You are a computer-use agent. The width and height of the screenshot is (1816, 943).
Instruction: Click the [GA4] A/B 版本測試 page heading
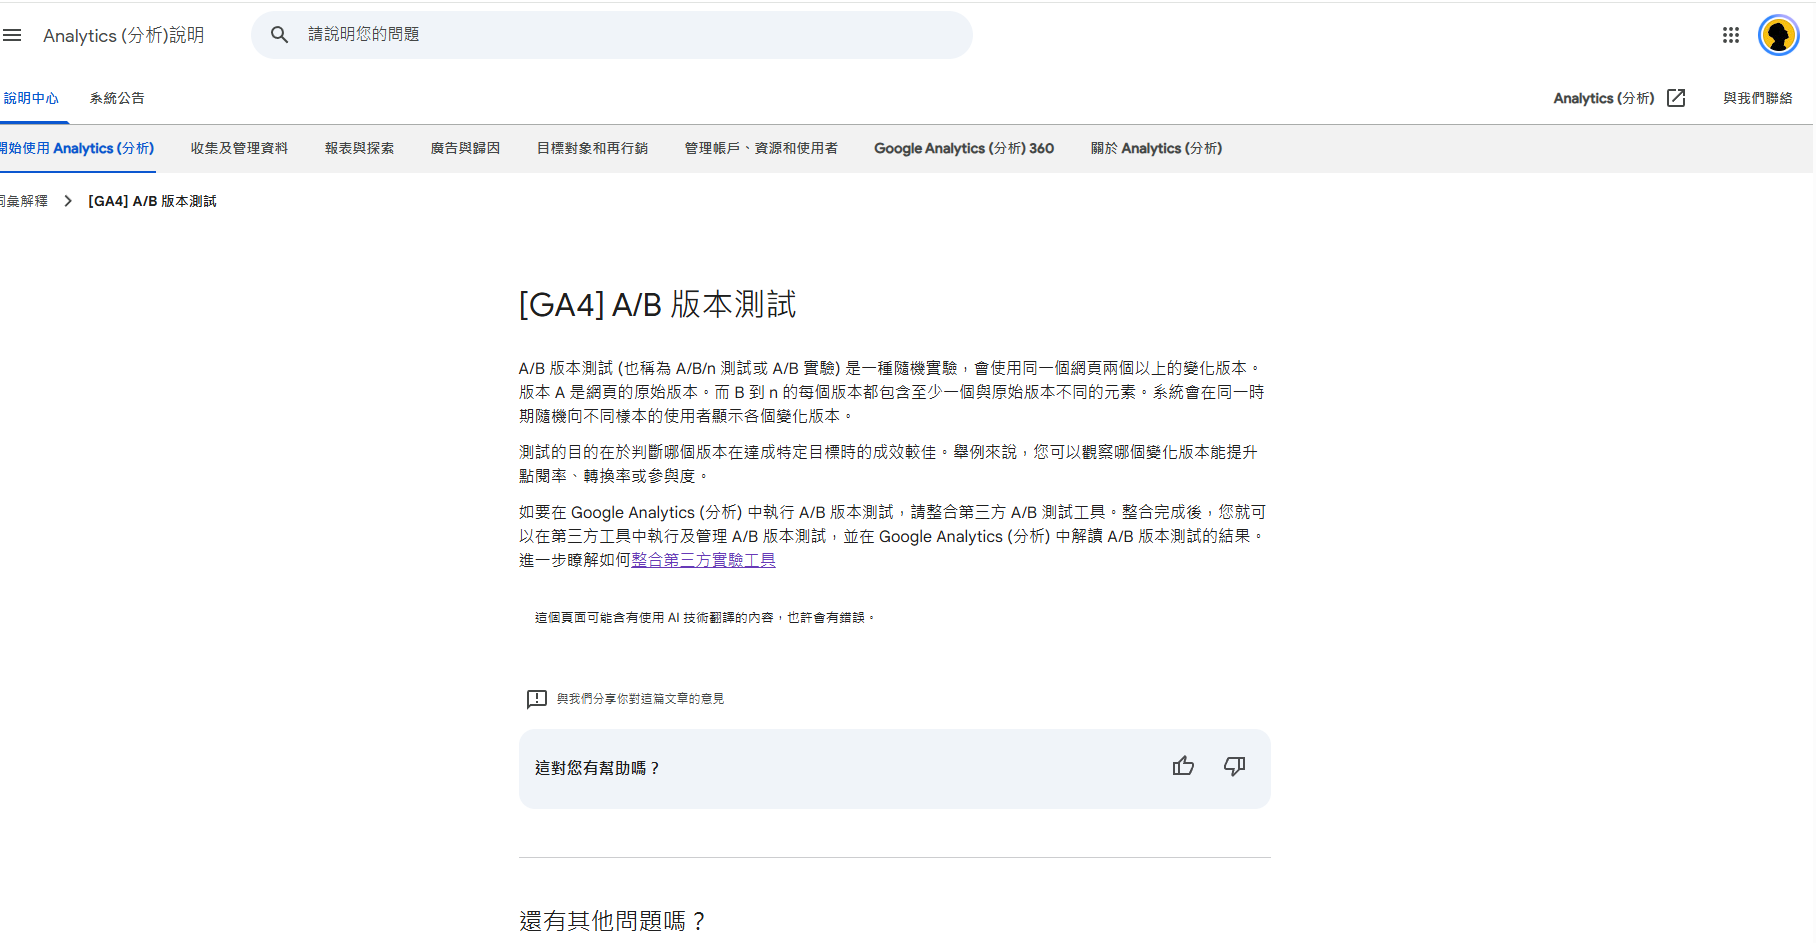(x=657, y=304)
